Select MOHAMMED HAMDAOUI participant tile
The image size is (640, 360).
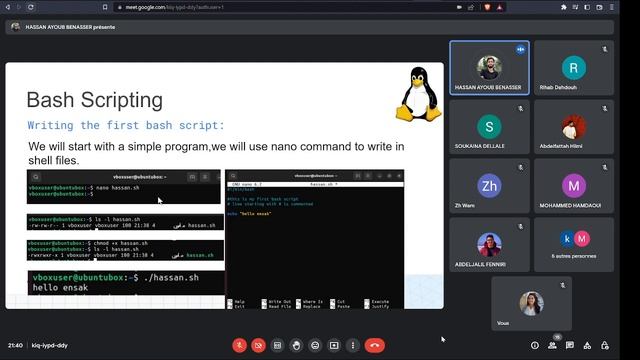coord(574,186)
